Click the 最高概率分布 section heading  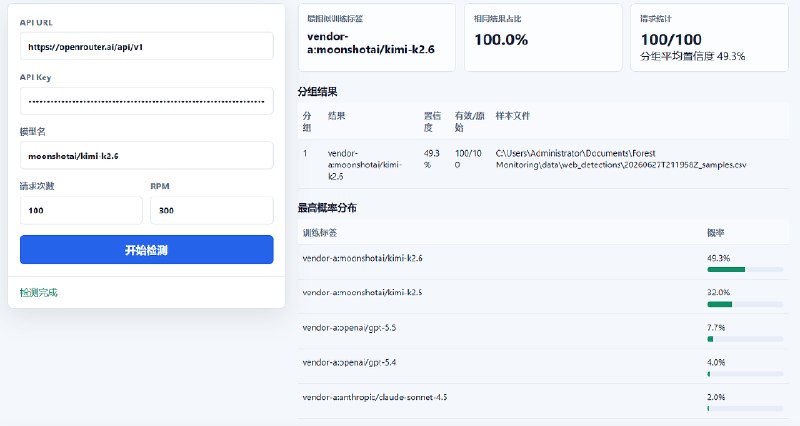point(327,208)
